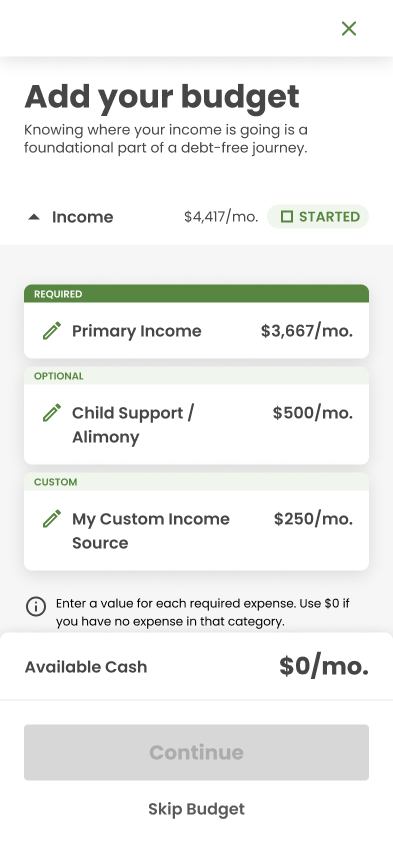Click the REQUIRED label banner
The height and width of the screenshot is (853, 393).
click(x=196, y=294)
